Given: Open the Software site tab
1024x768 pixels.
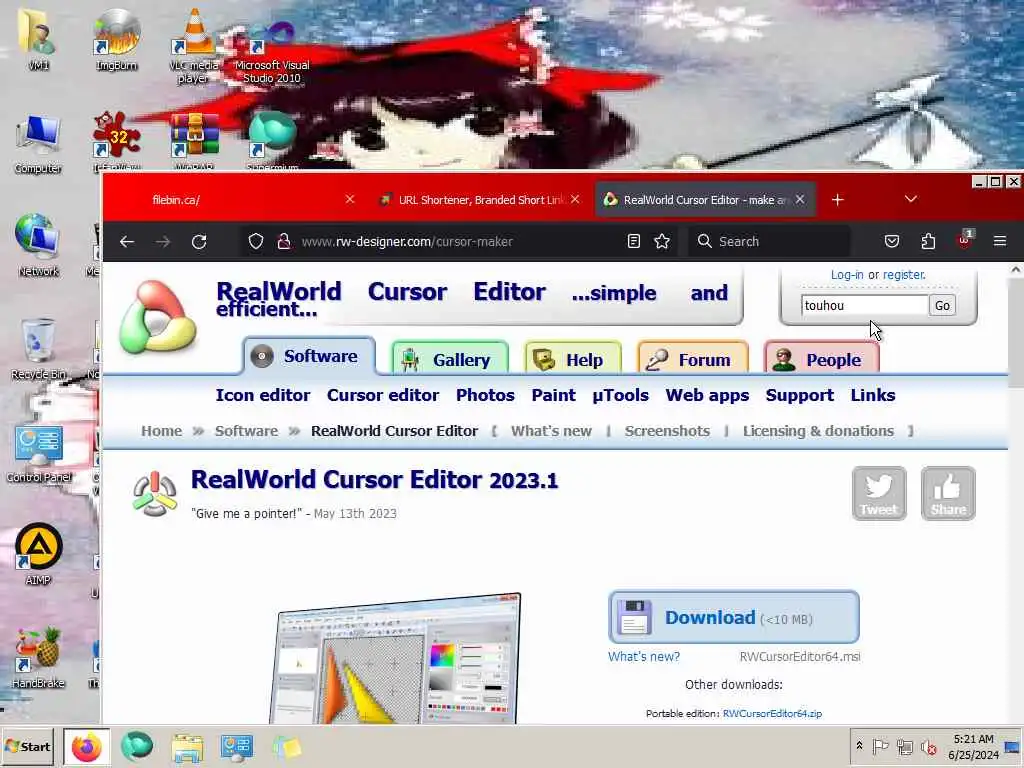Looking at the screenshot, I should (x=309, y=356).
